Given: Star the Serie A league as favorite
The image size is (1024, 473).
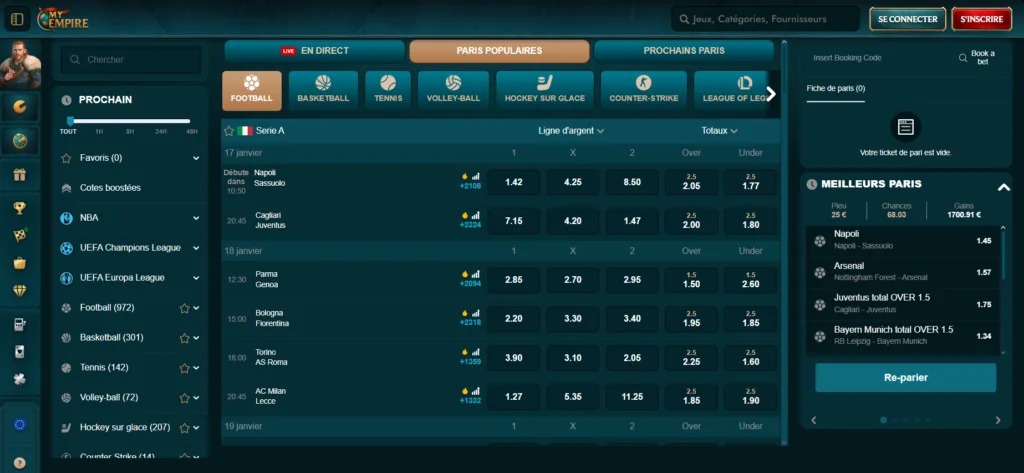Looking at the screenshot, I should tap(229, 131).
